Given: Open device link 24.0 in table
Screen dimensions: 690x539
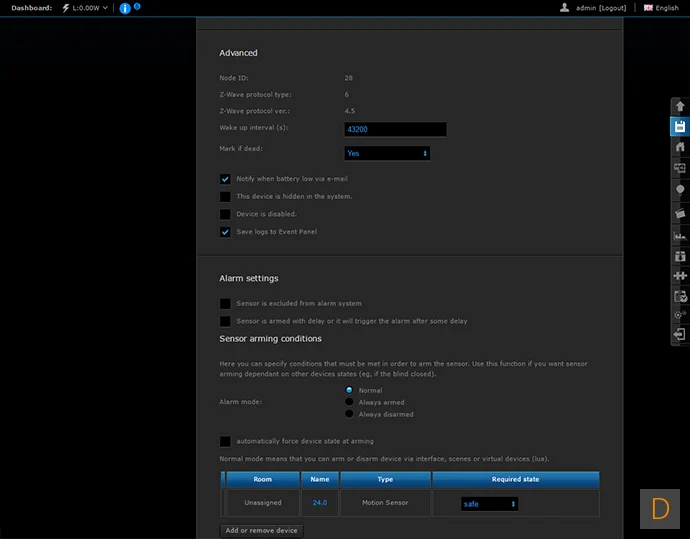Looking at the screenshot, I should 320,502.
